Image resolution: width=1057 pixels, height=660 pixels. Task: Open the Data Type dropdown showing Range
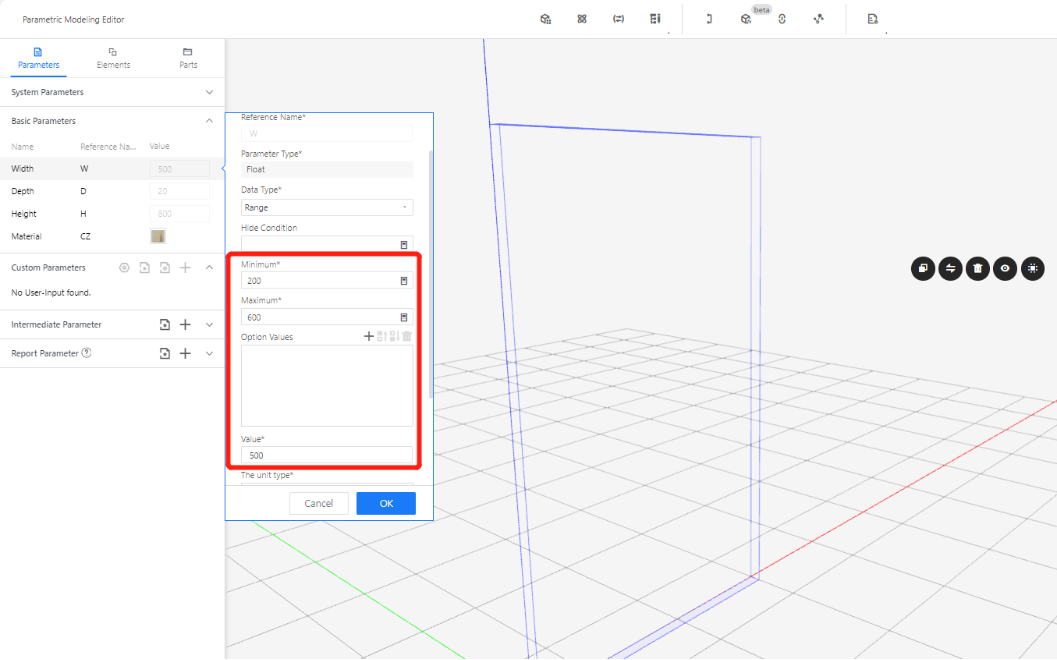[x=327, y=208]
